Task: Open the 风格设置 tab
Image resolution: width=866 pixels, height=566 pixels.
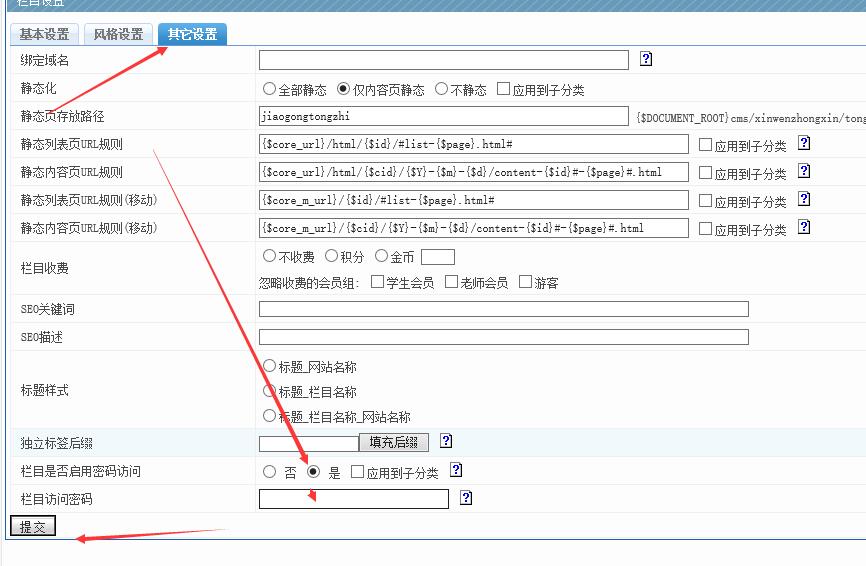Action: click(x=118, y=34)
